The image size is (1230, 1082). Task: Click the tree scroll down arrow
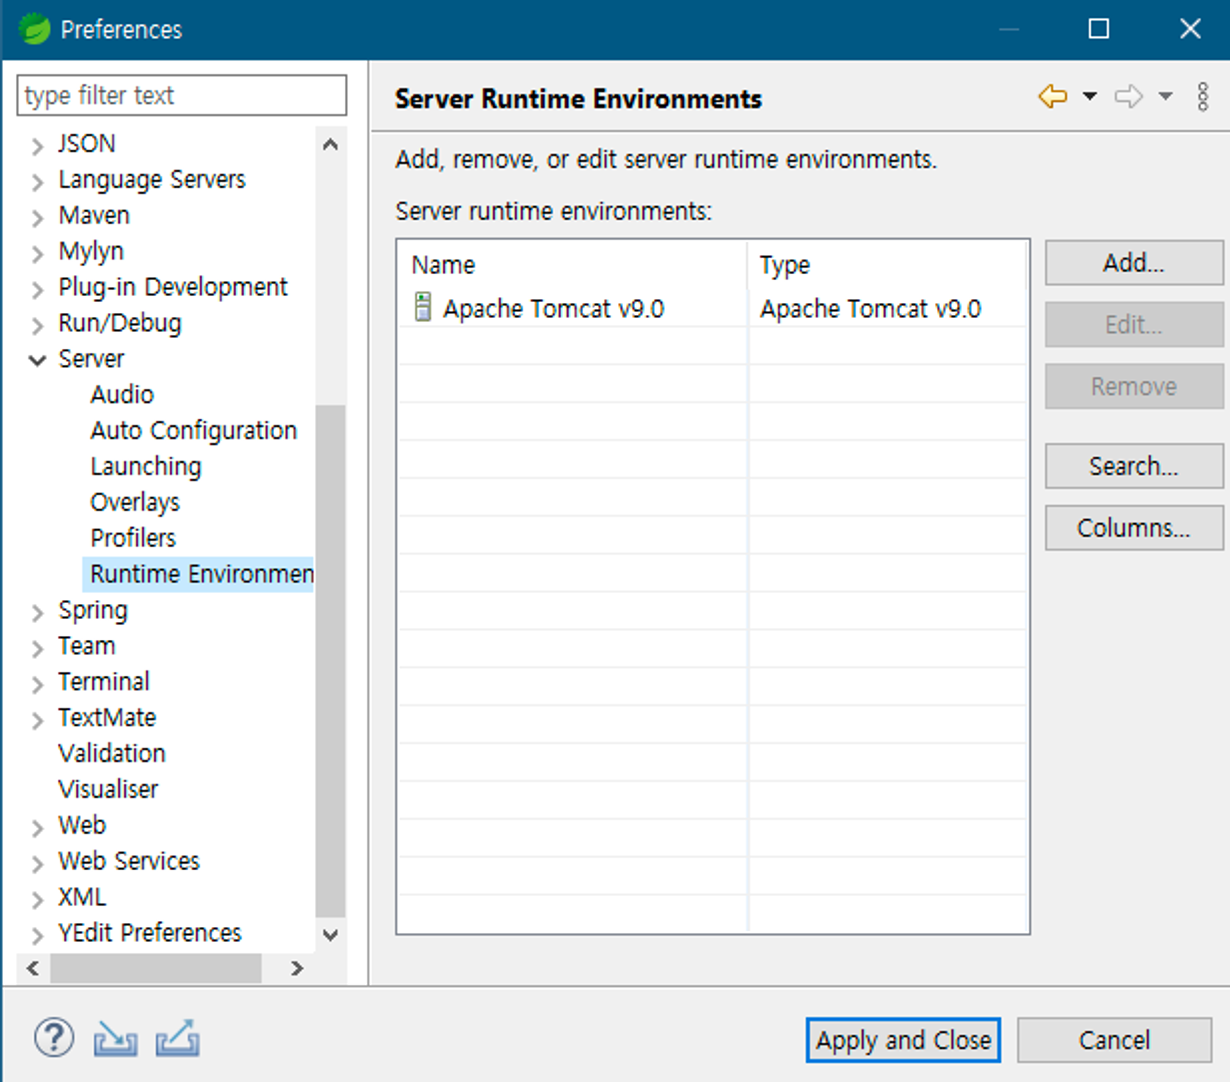click(331, 934)
